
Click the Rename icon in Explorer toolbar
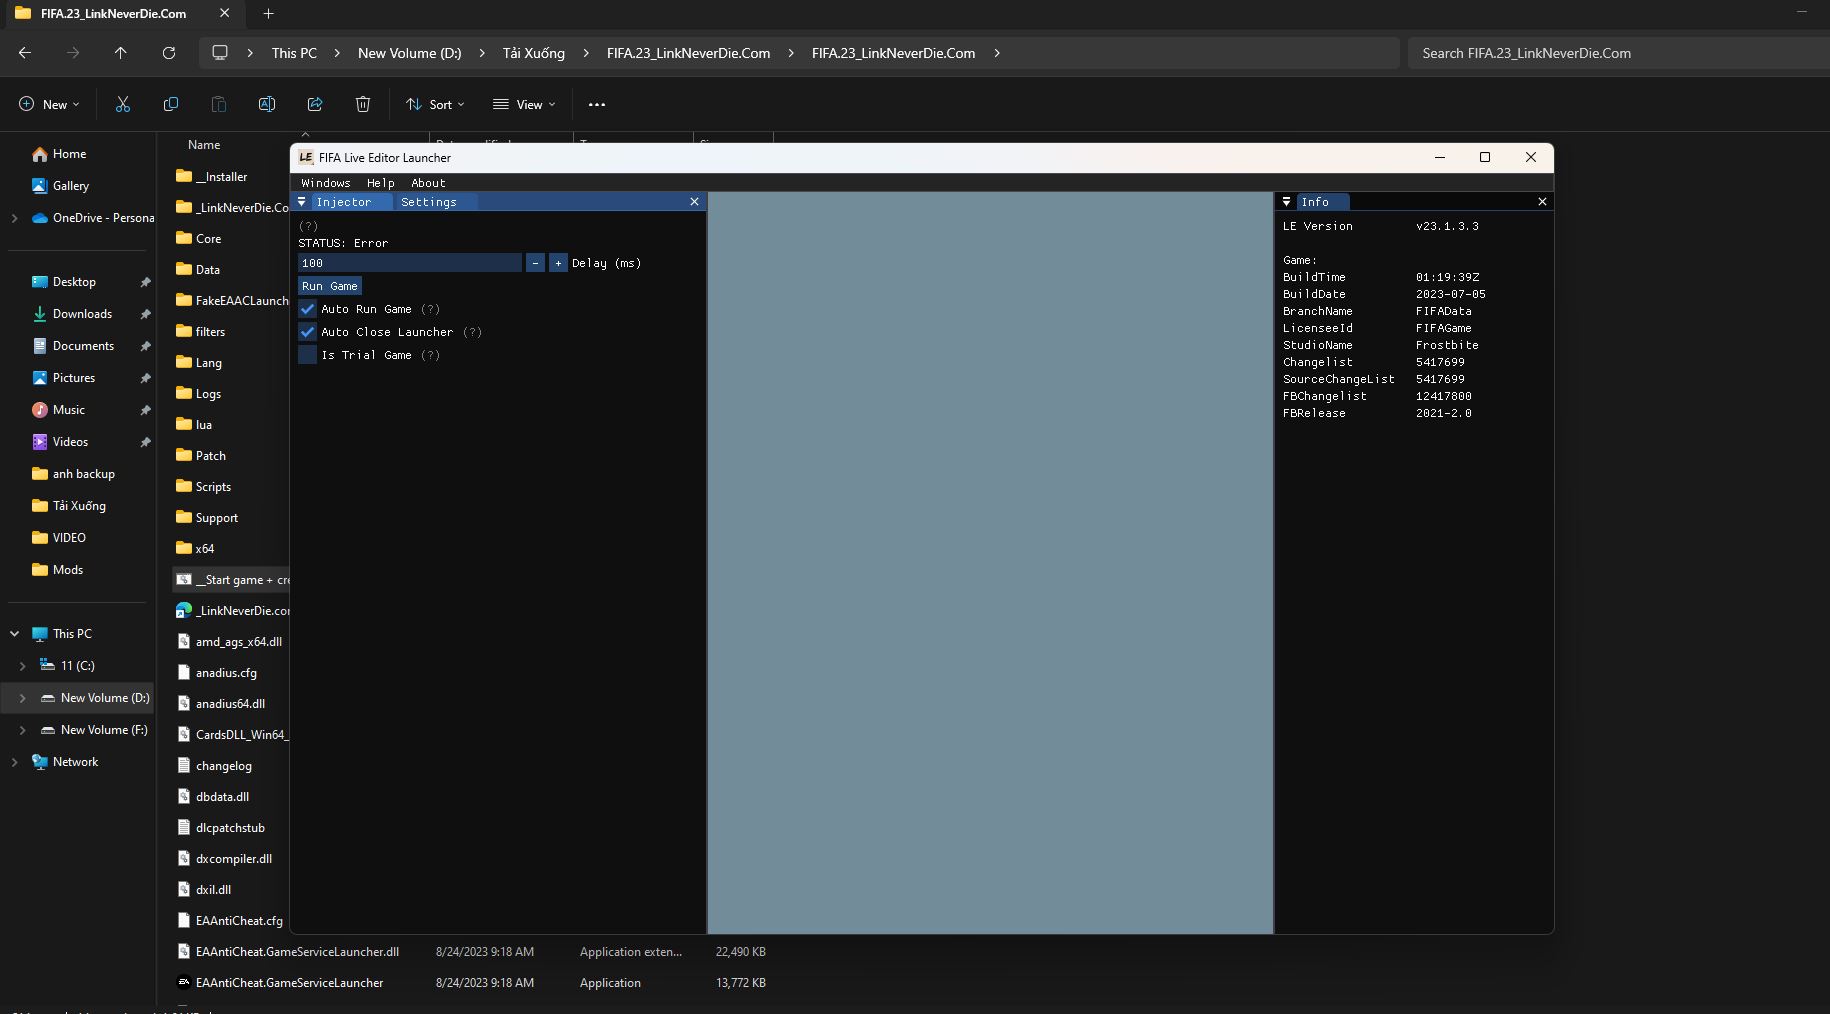(267, 104)
